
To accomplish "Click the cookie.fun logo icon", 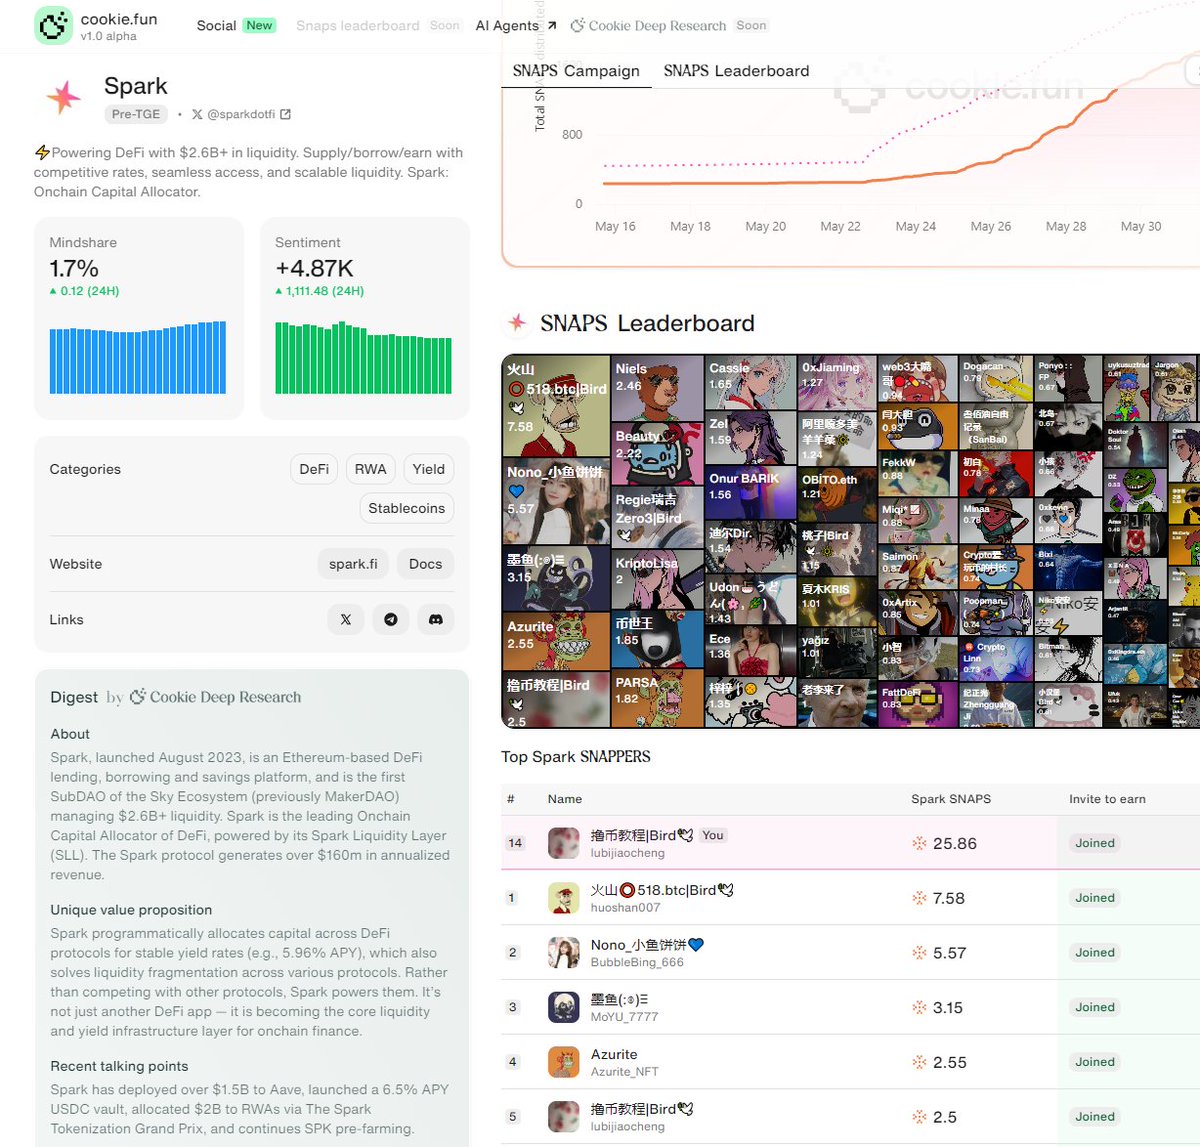I will [x=54, y=25].
